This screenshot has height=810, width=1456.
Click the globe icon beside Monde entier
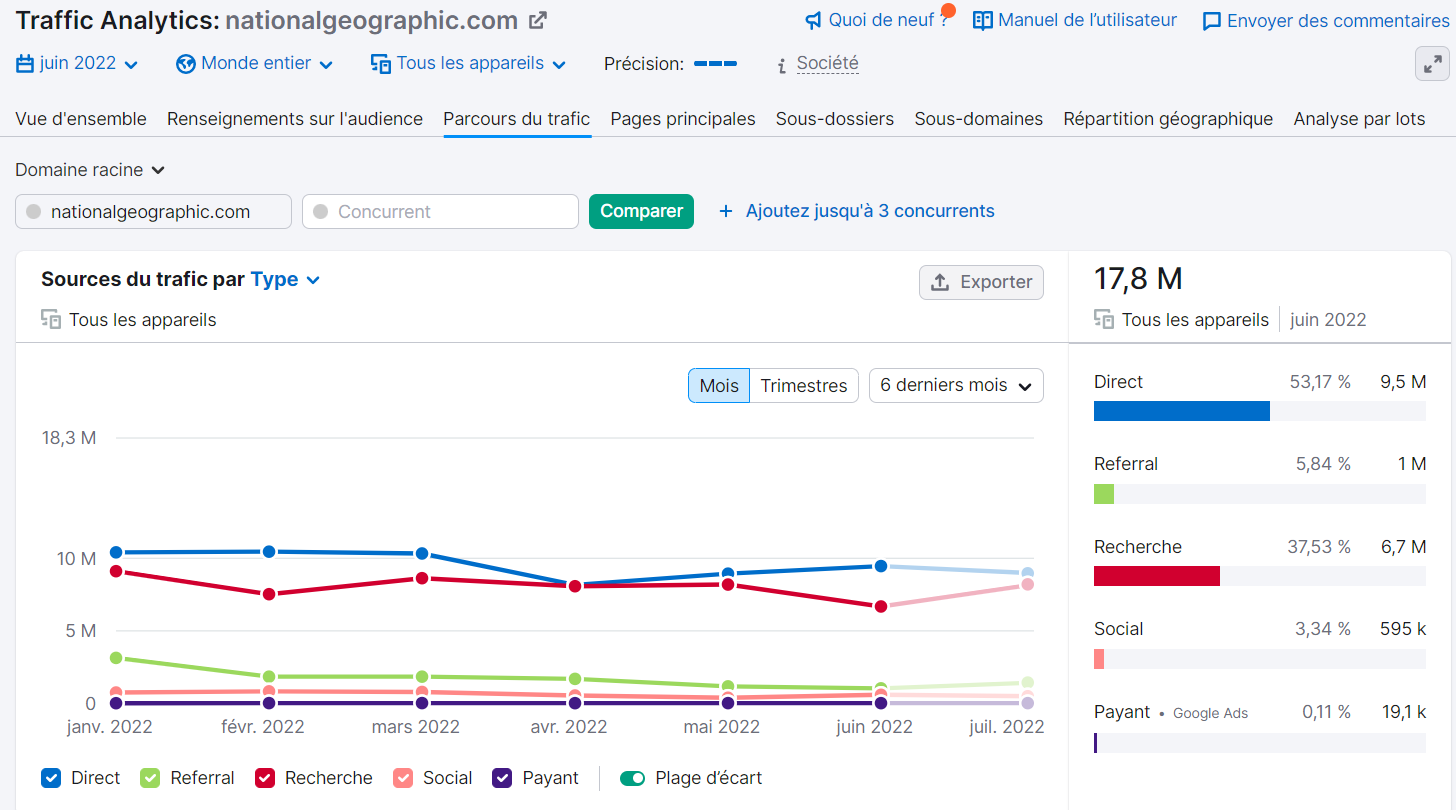tap(185, 64)
